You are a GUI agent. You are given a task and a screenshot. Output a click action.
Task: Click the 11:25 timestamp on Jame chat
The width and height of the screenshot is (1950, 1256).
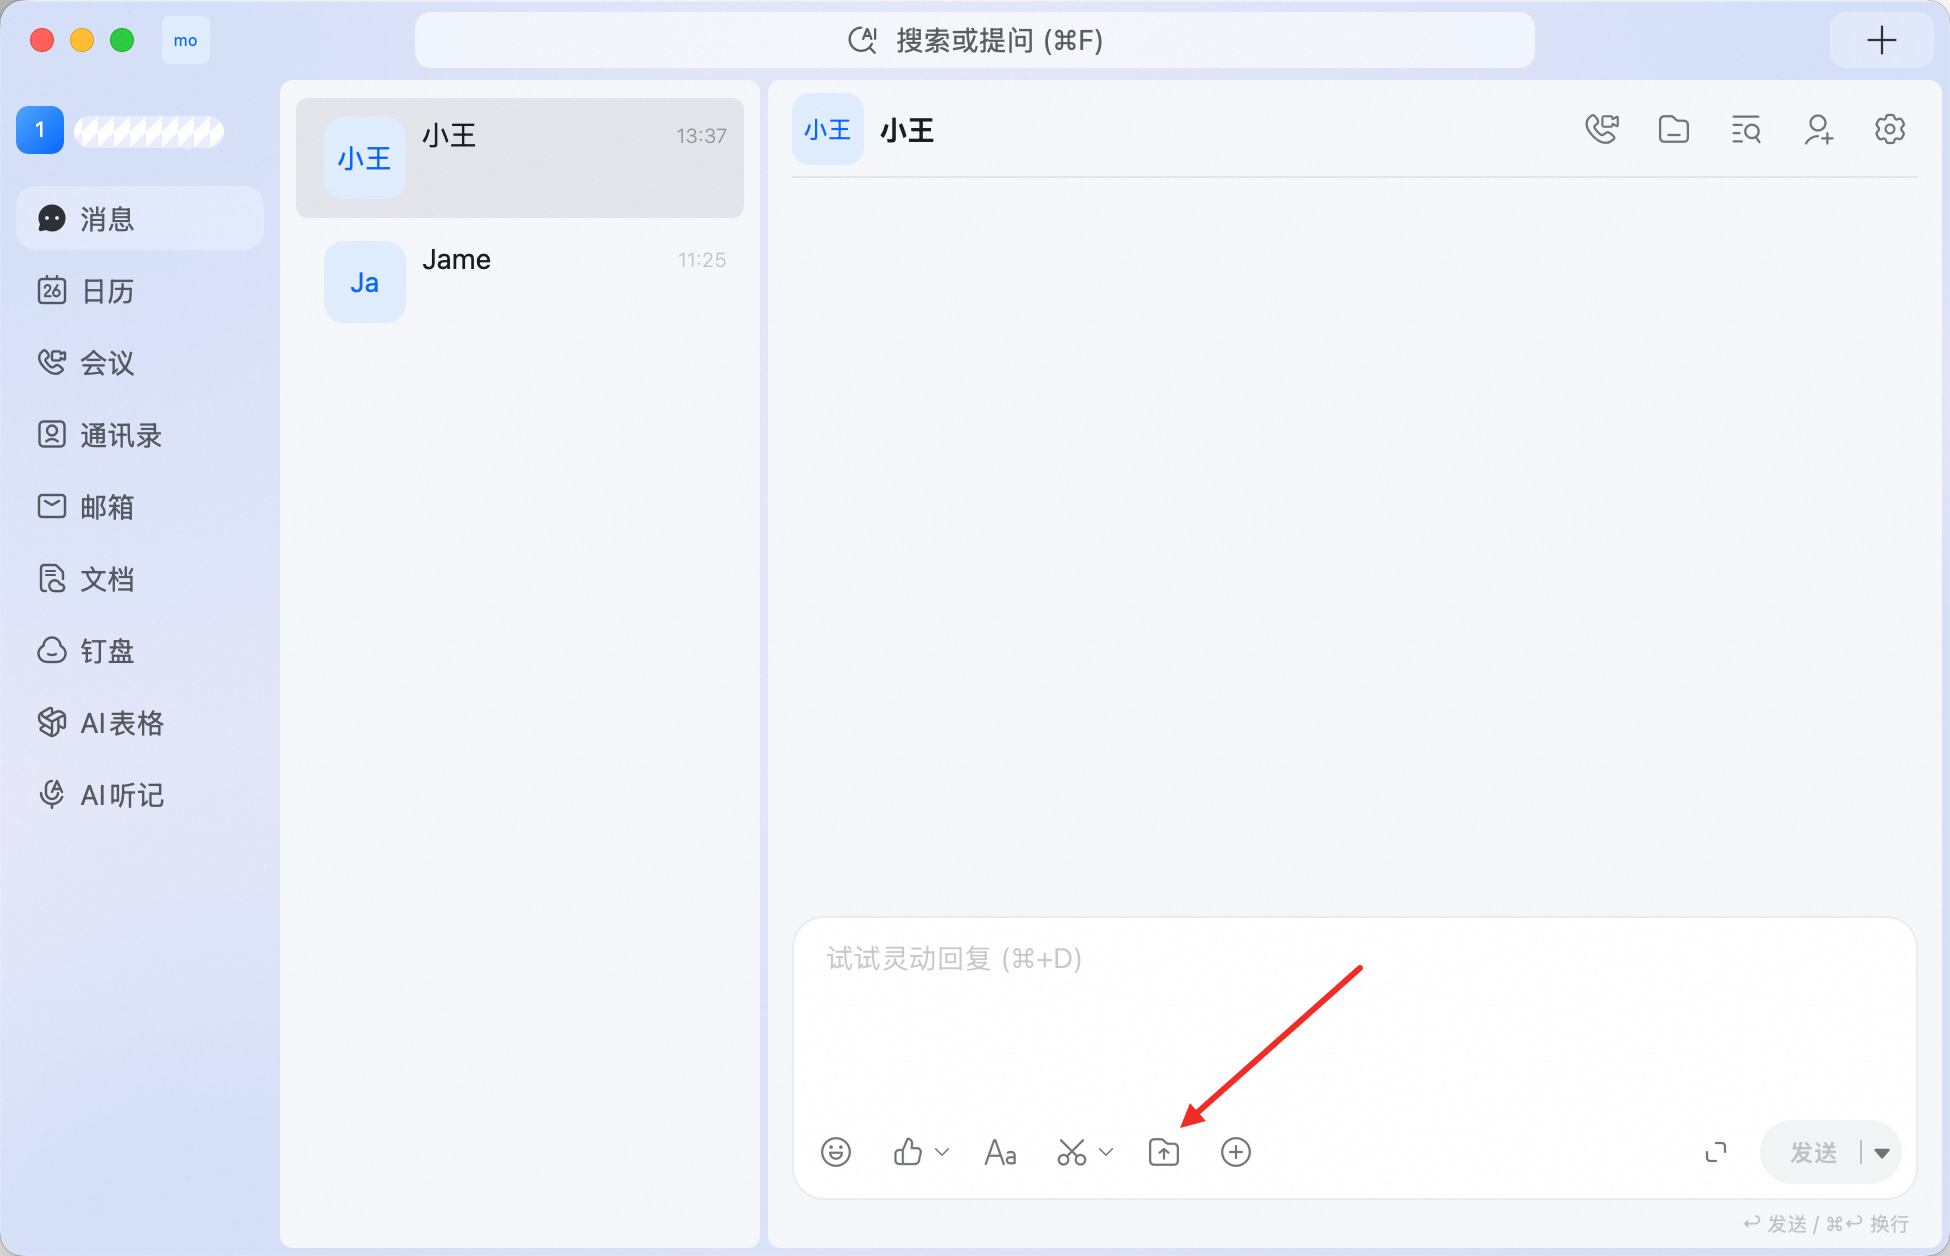702,260
